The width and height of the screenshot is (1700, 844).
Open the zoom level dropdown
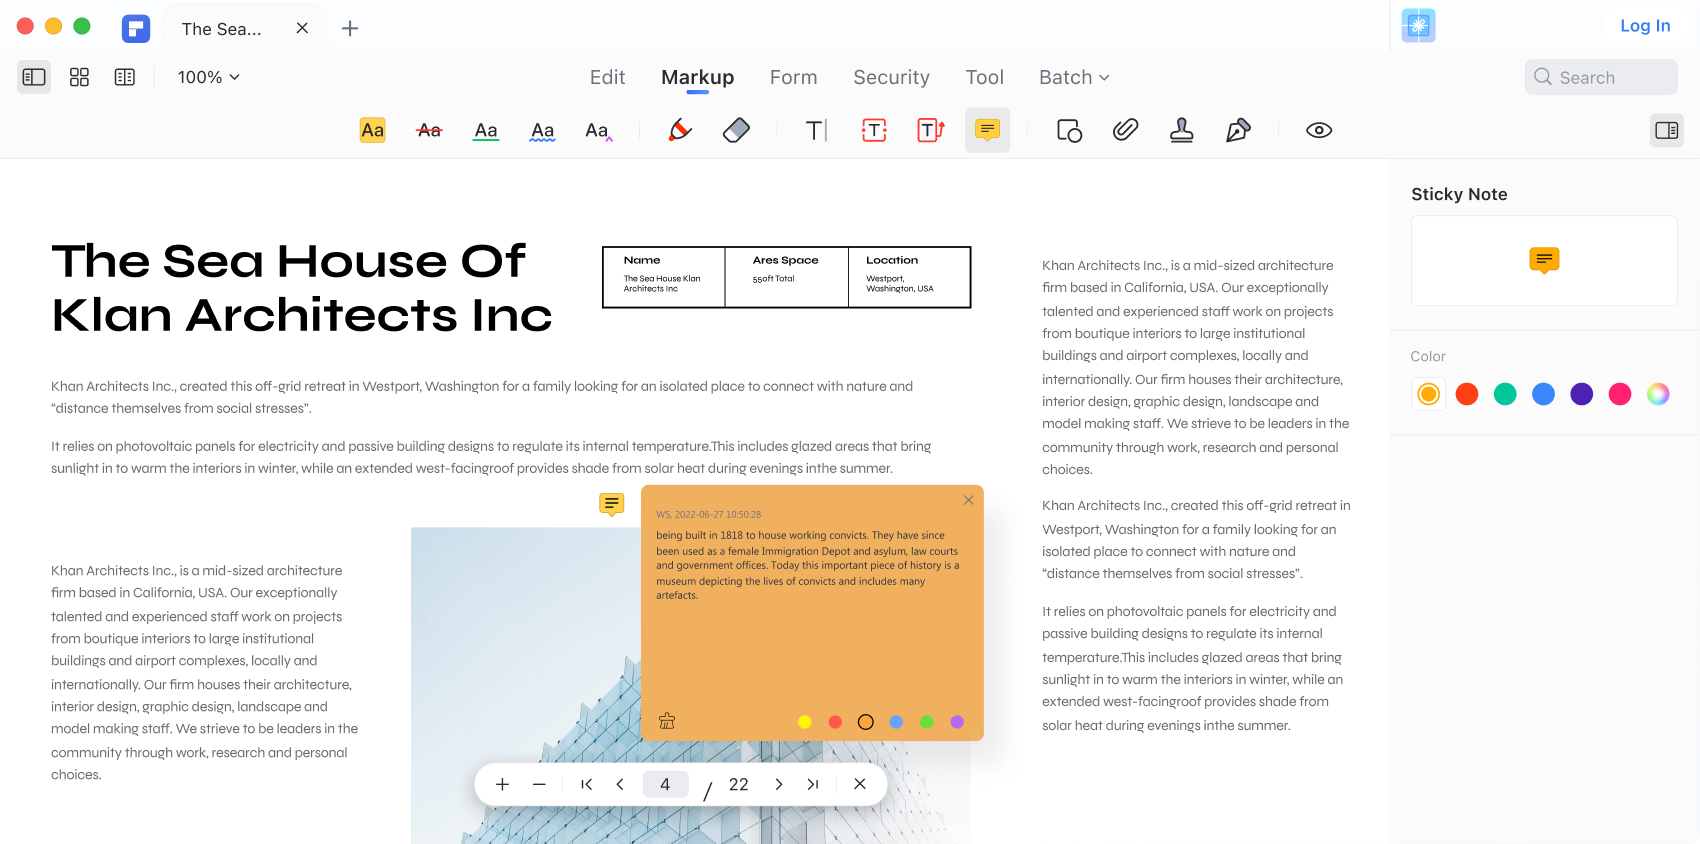pos(209,77)
